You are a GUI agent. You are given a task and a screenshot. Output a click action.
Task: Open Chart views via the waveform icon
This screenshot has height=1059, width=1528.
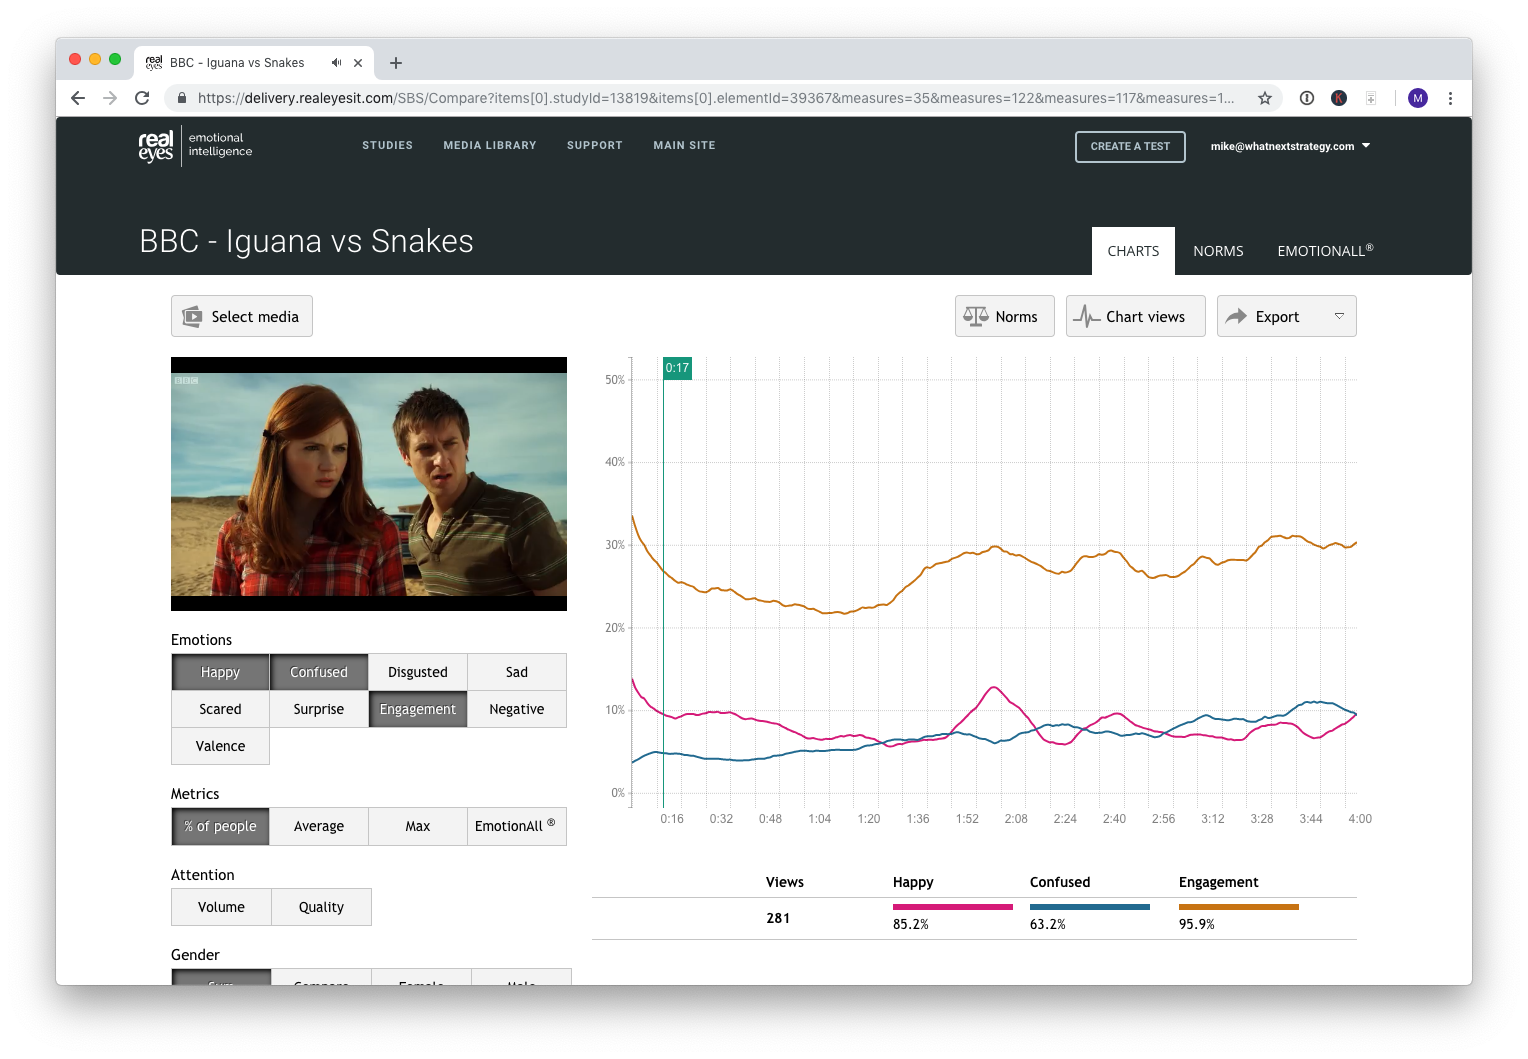[1087, 316]
